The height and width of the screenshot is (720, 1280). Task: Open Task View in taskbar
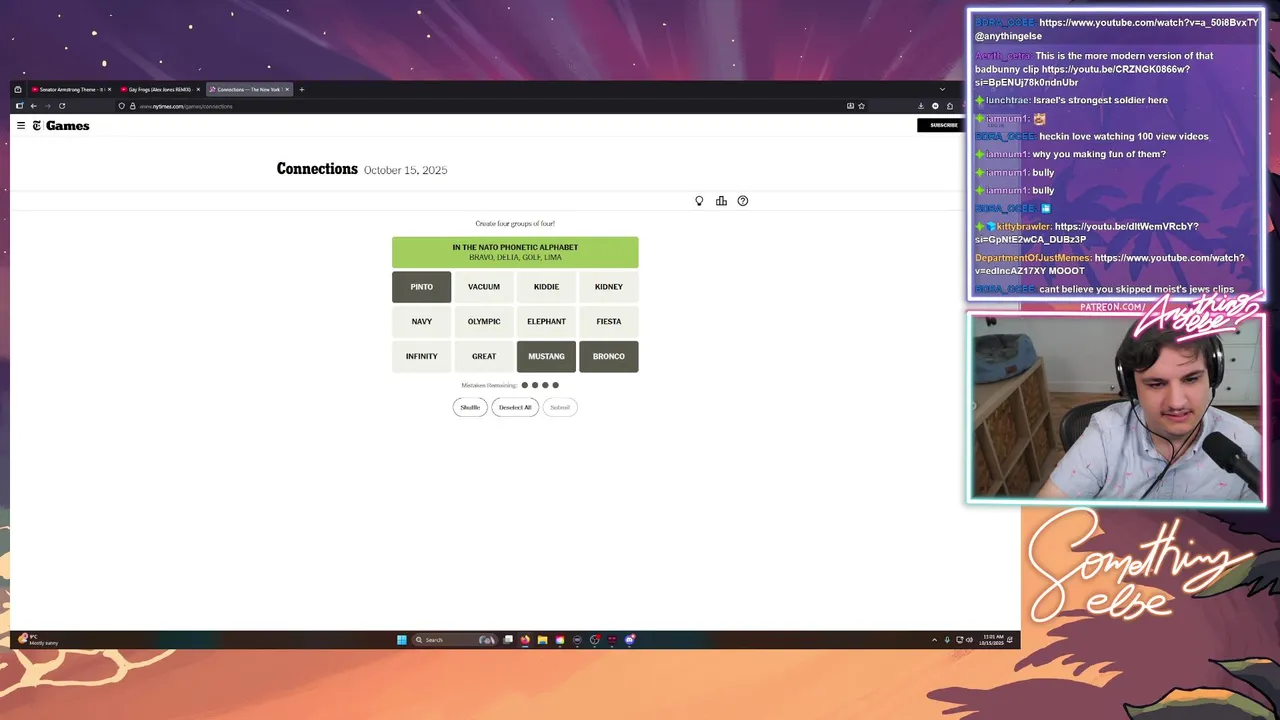508,640
